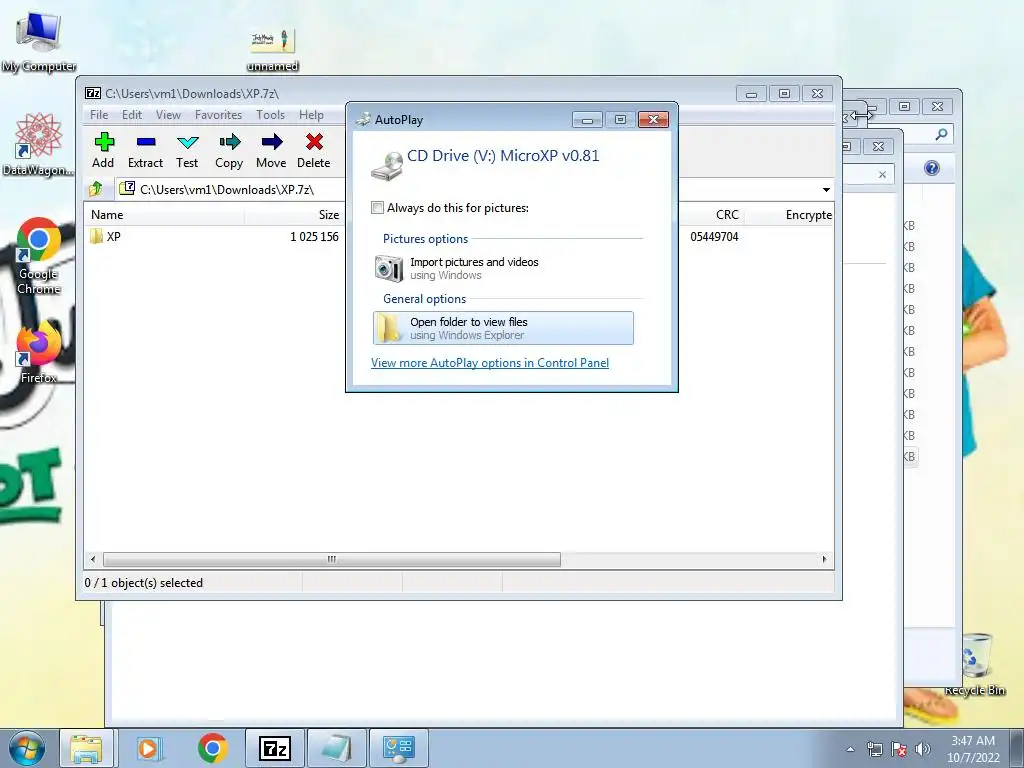Open the media player taskbar icon

149,748
